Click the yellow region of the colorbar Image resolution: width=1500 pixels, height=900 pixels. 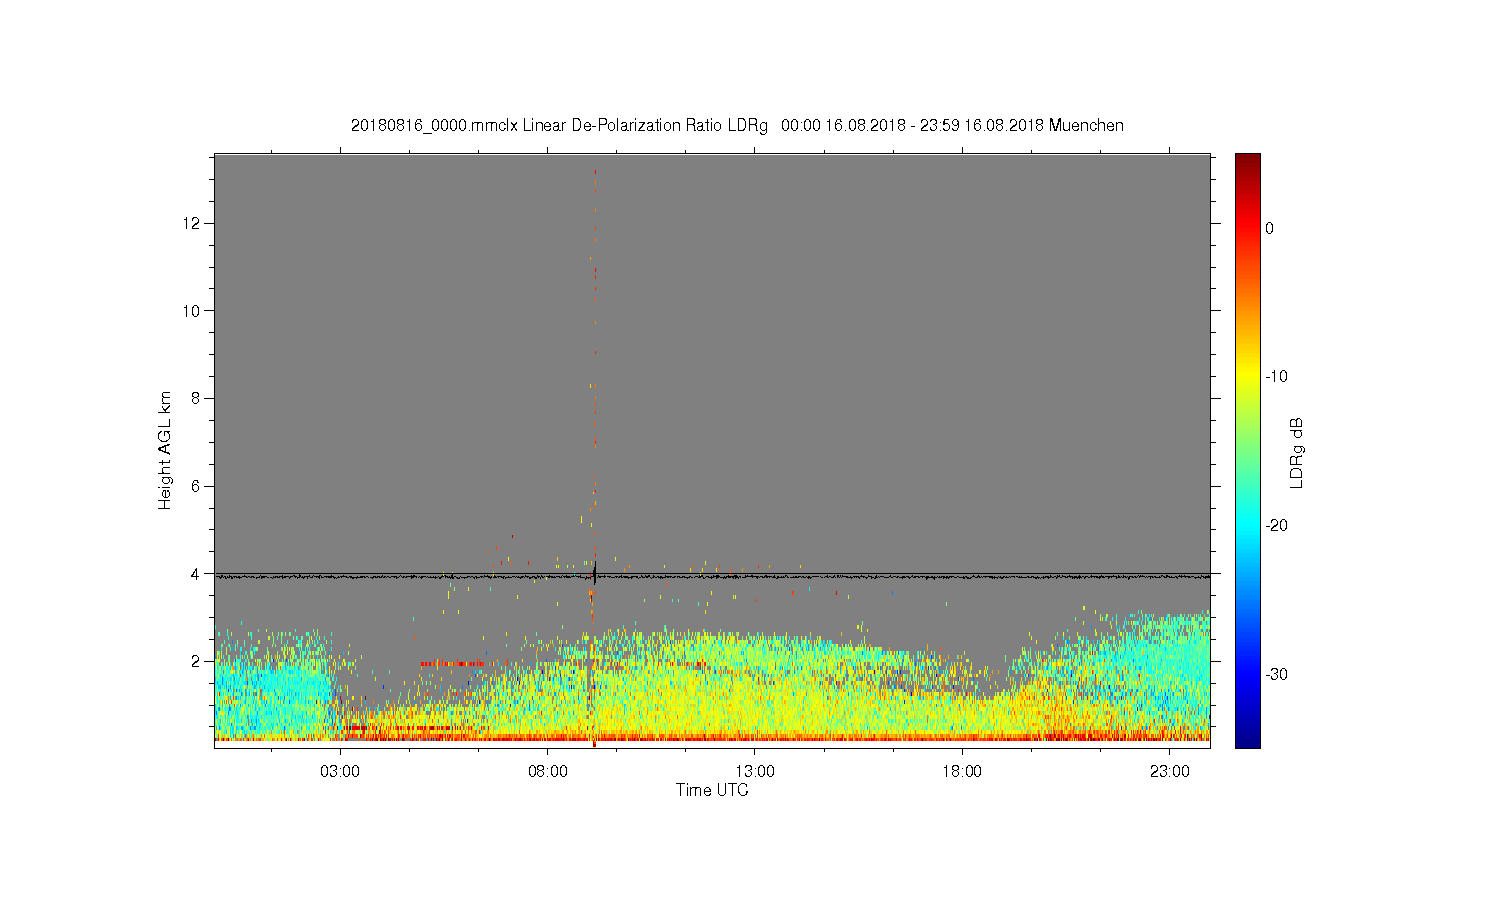pos(1247,377)
